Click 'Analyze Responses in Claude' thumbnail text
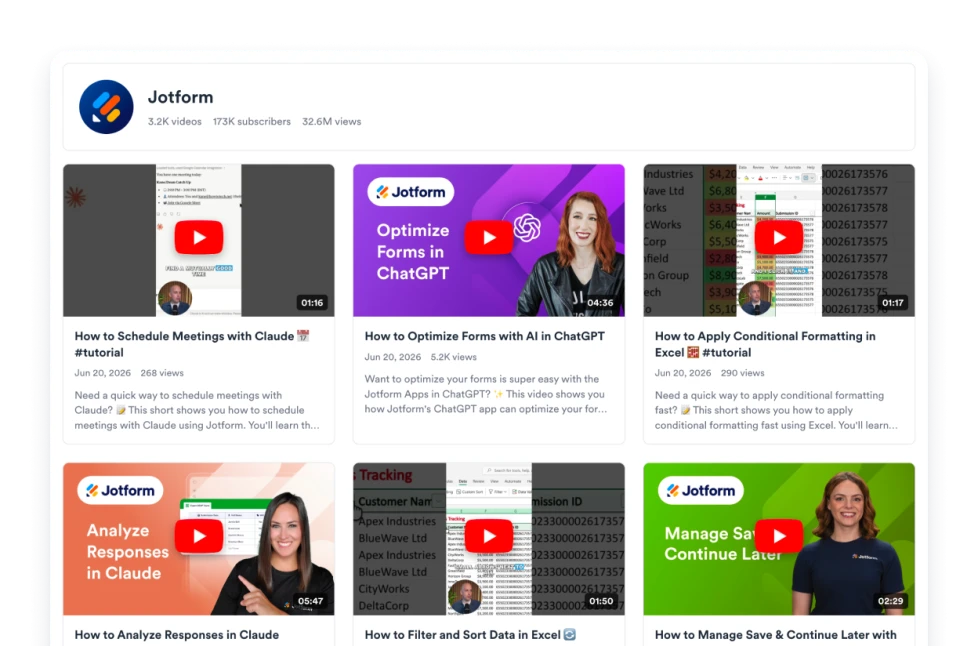The width and height of the screenshot is (978, 646). point(127,552)
